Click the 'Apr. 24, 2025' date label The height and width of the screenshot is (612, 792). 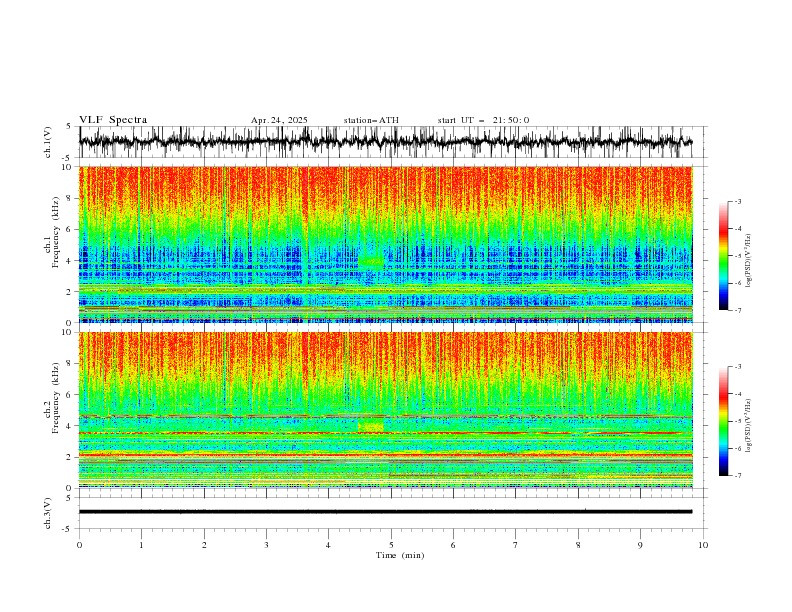[x=279, y=120]
